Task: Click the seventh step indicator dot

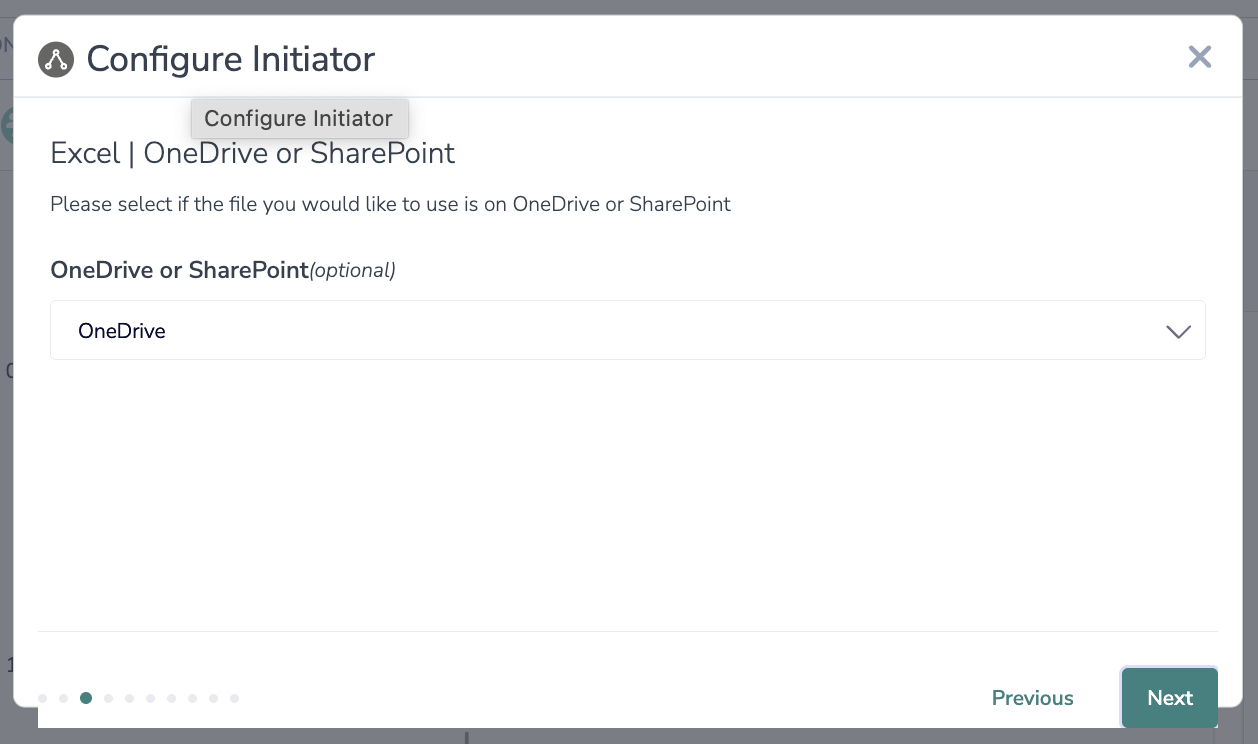Action: [x=171, y=698]
